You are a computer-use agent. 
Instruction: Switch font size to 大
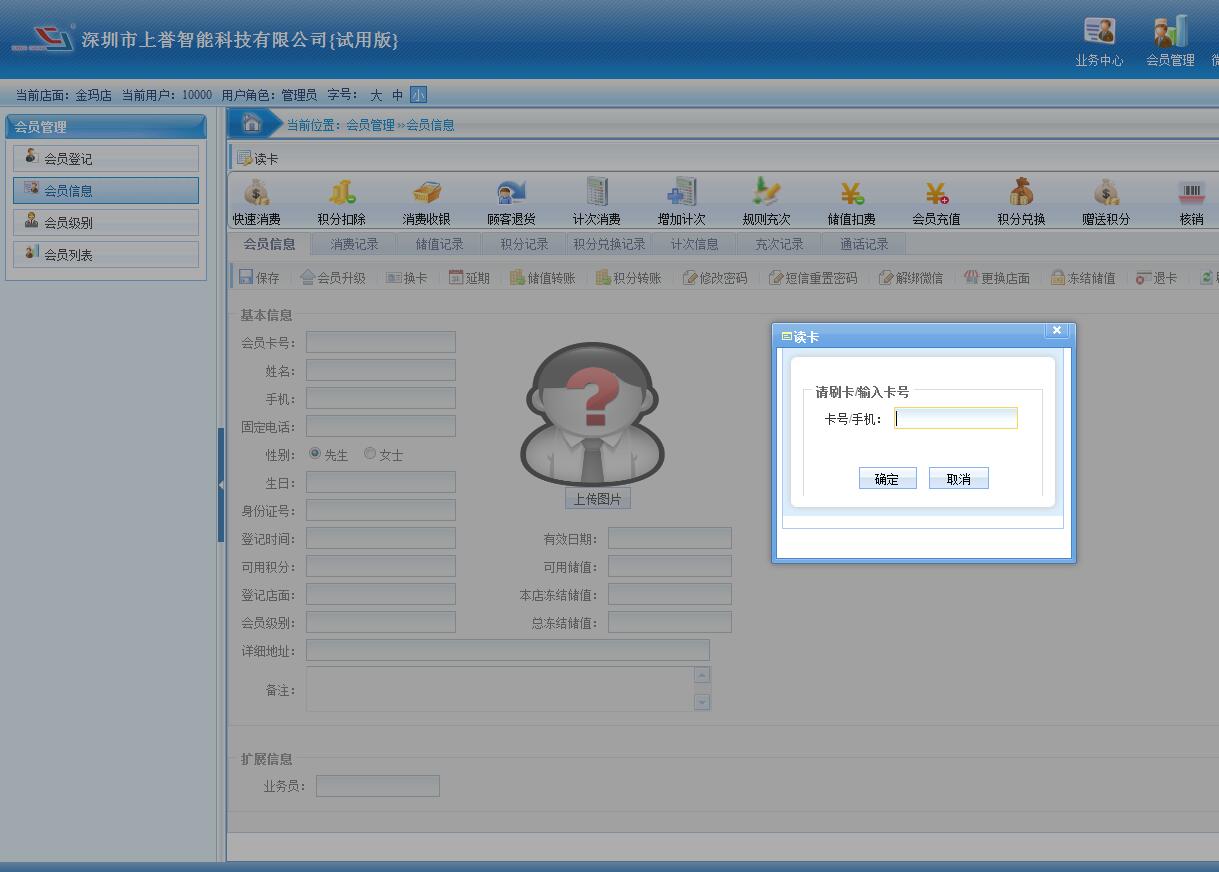376,95
